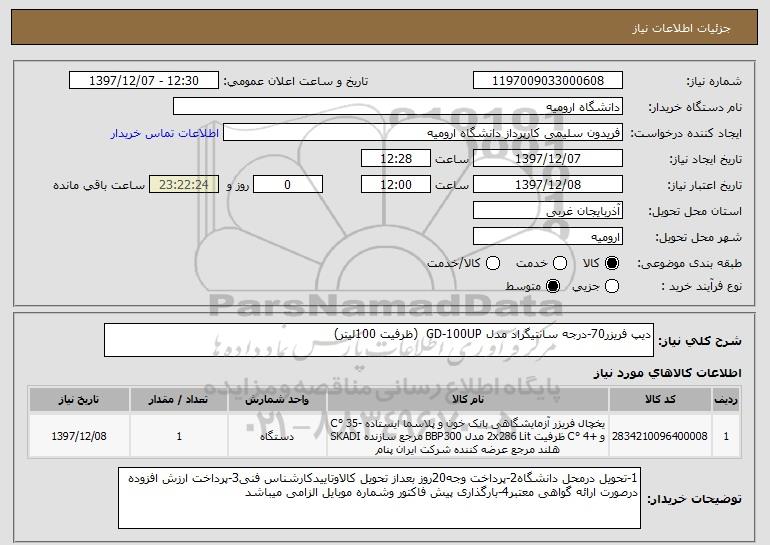Click the province field آذربایجان غربی
Viewport: 770px width, 545px height.
point(548,211)
